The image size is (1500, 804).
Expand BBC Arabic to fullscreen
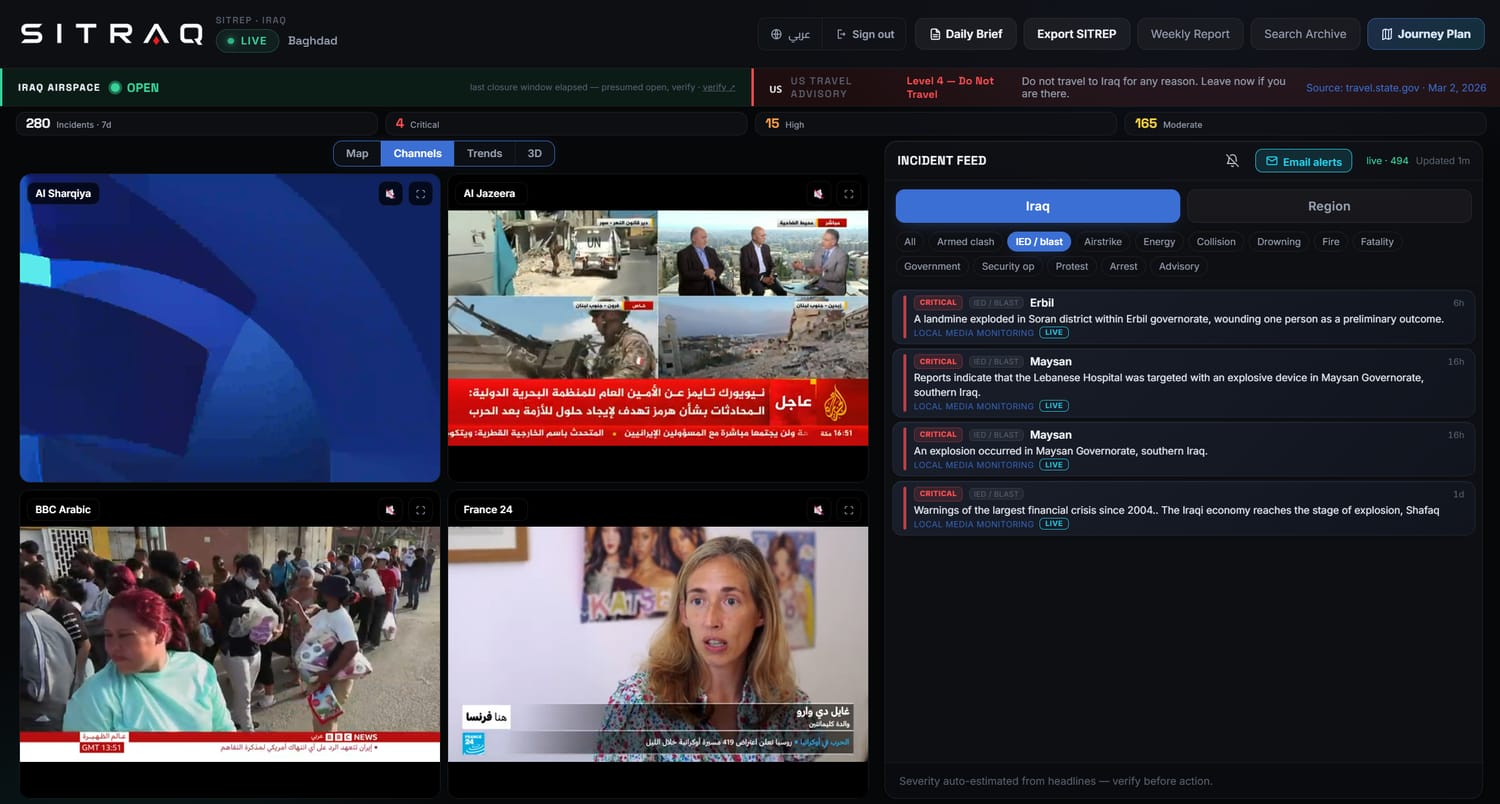tap(421, 510)
